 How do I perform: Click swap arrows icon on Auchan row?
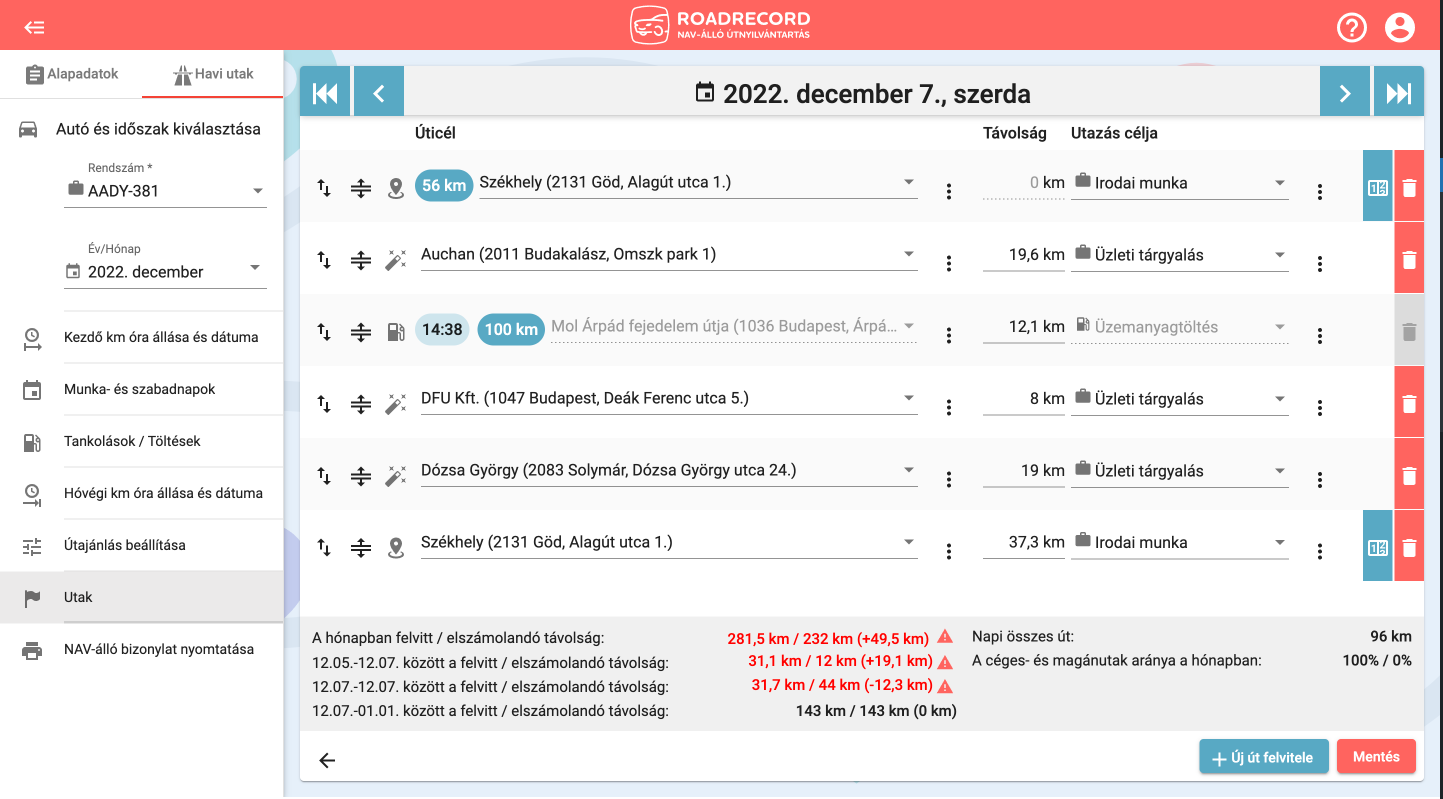coord(324,260)
